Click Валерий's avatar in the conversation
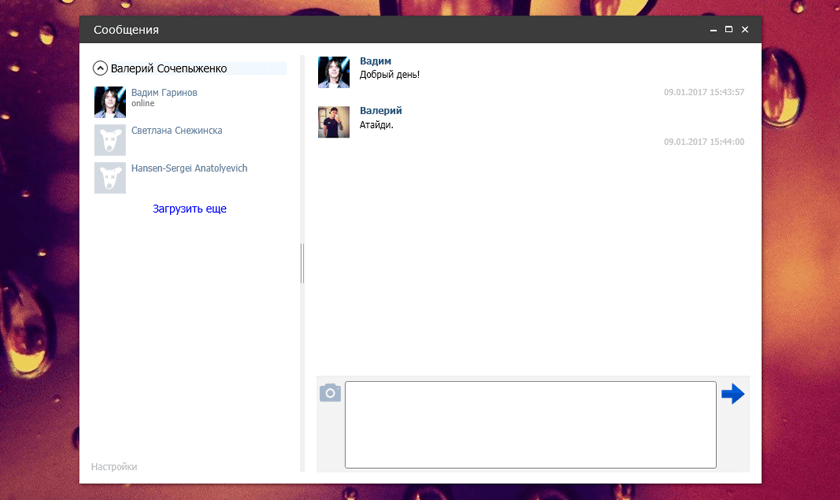 coord(334,122)
